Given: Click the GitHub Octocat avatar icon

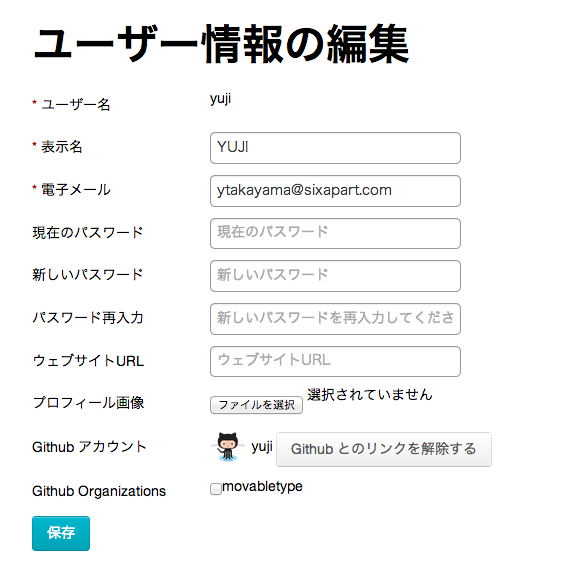Looking at the screenshot, I should point(227,447).
